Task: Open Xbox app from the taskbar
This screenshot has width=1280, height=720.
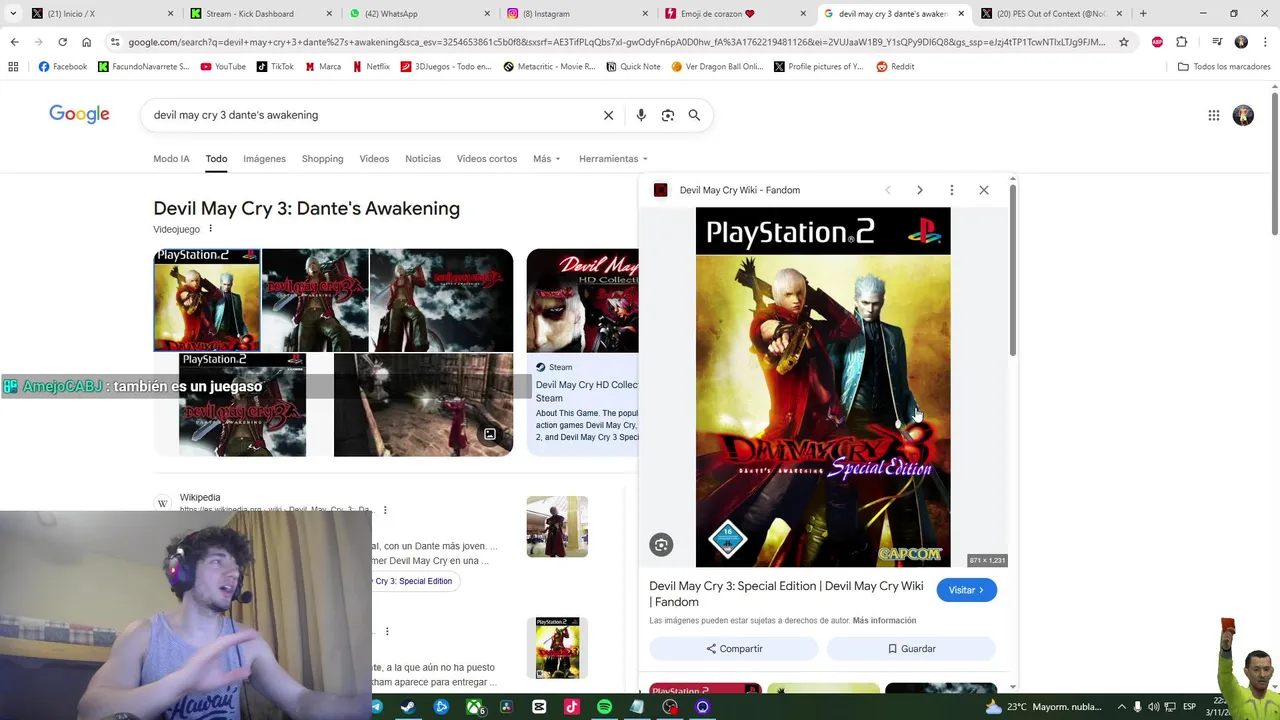Action: [474, 707]
